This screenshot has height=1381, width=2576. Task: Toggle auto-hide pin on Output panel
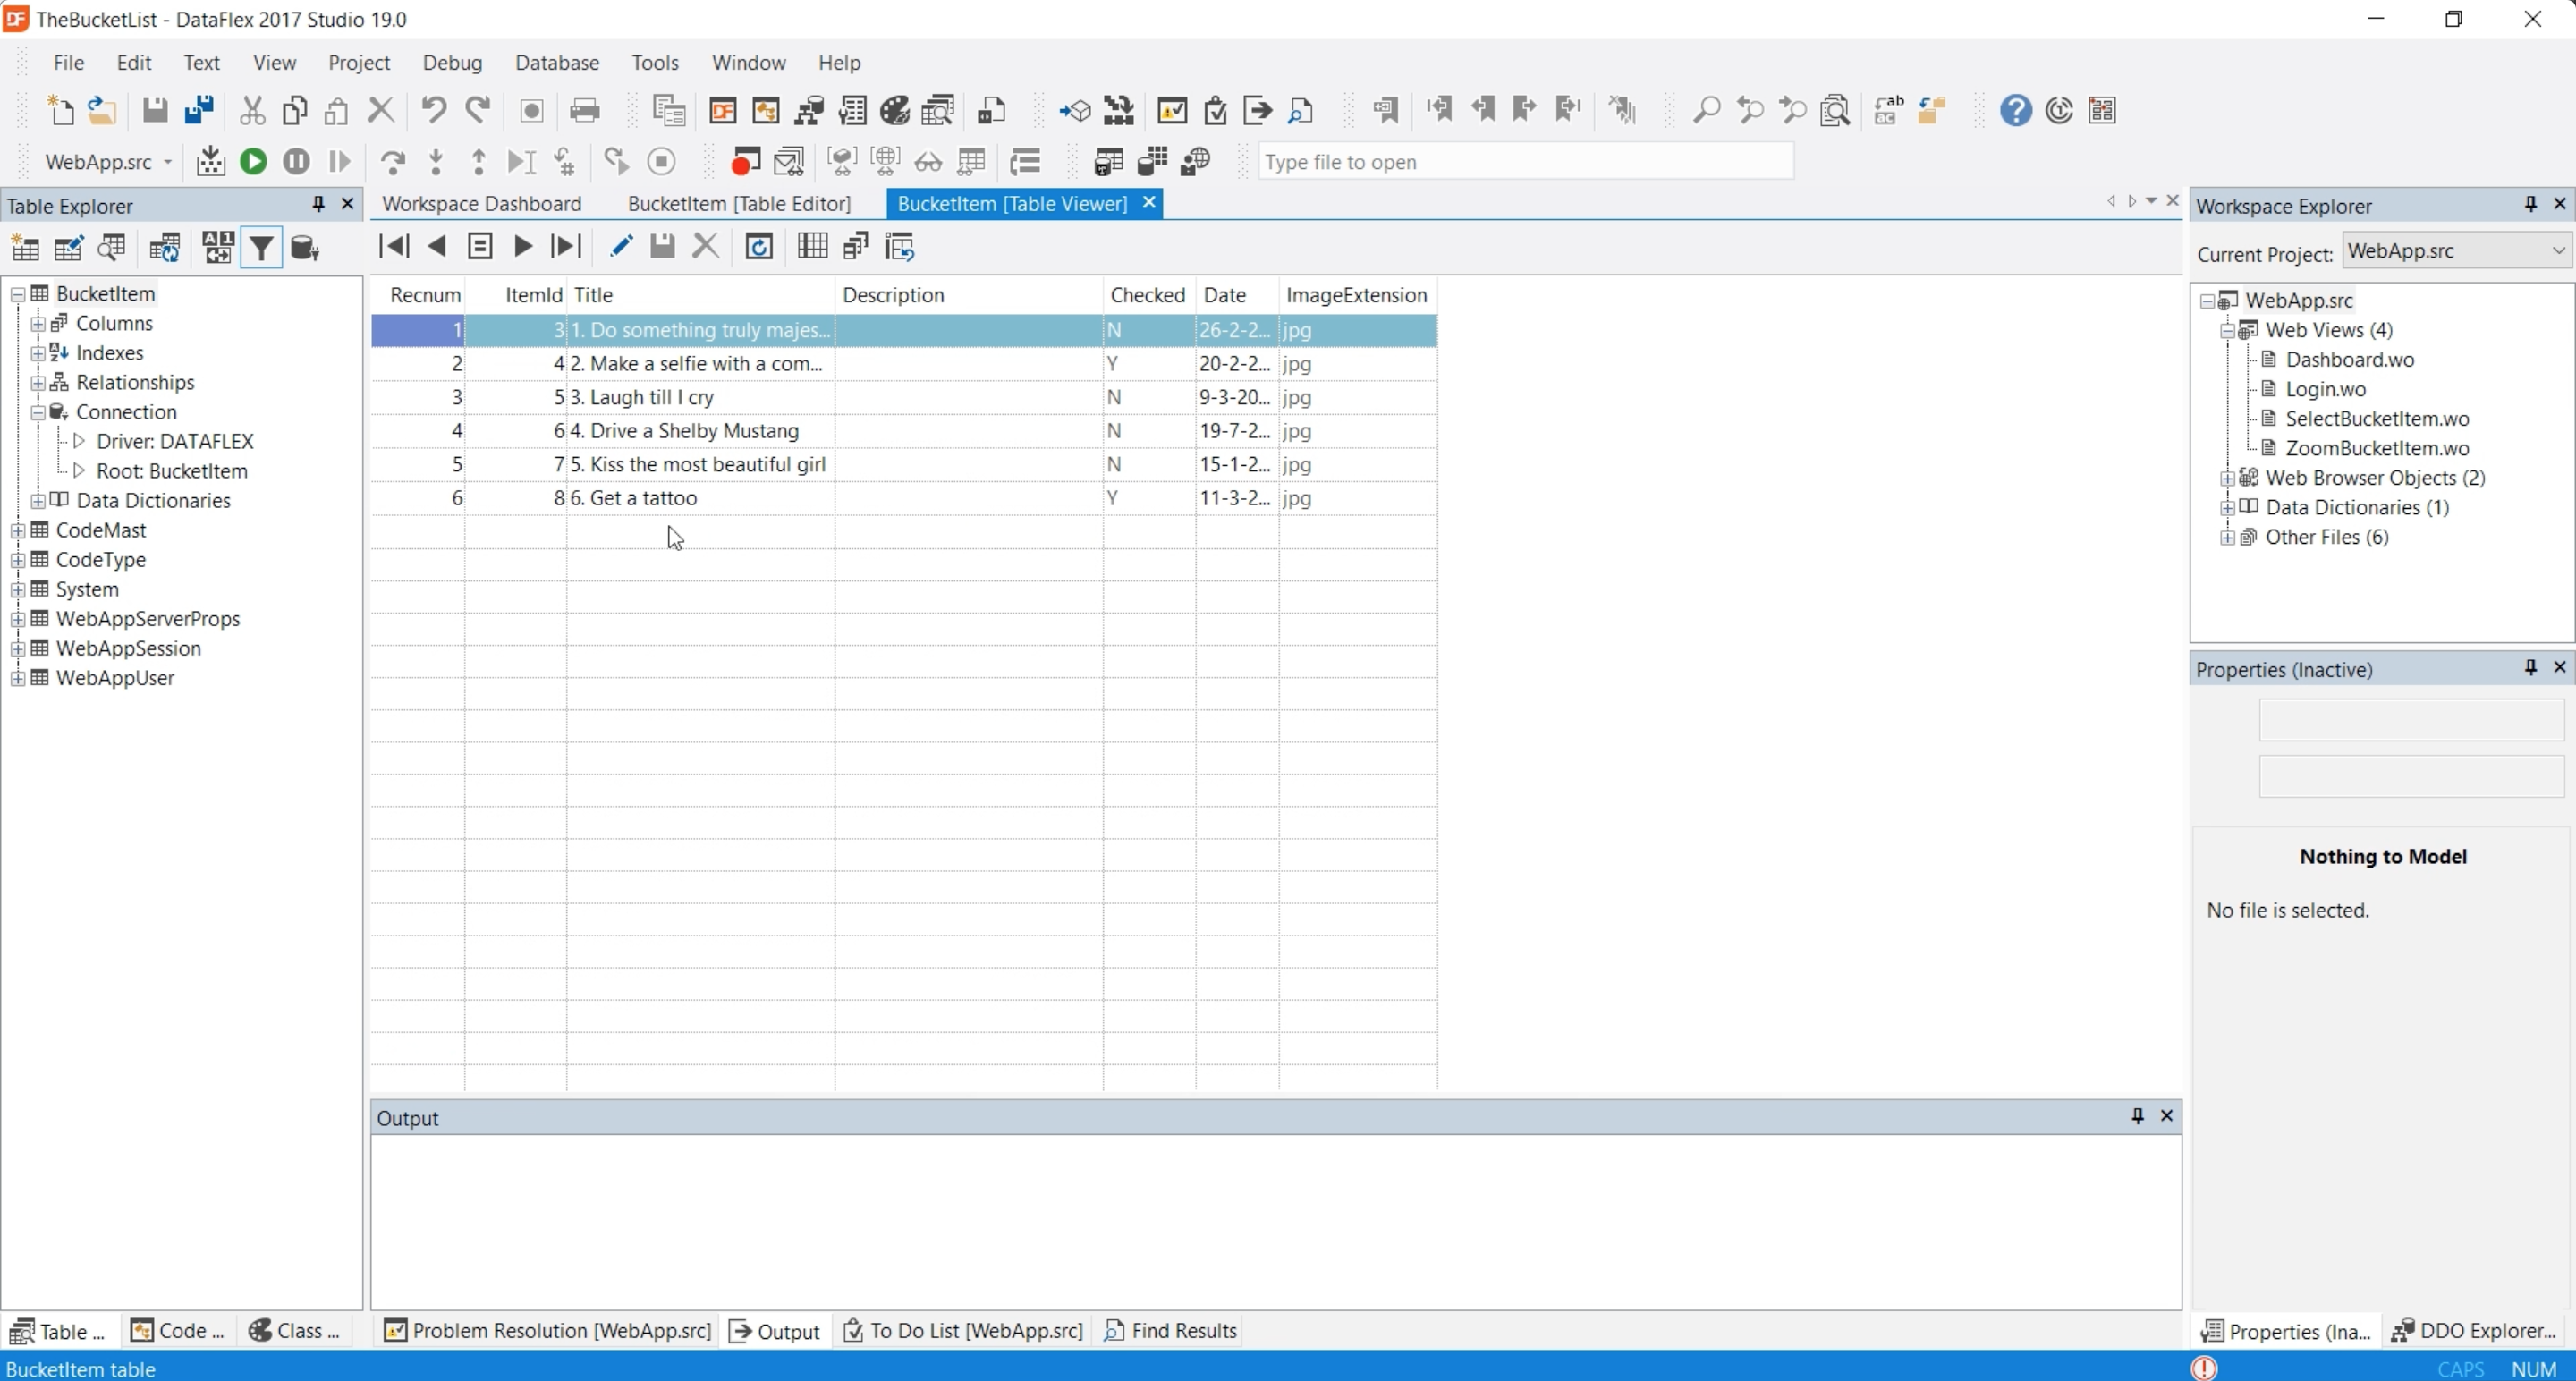[2137, 1116]
